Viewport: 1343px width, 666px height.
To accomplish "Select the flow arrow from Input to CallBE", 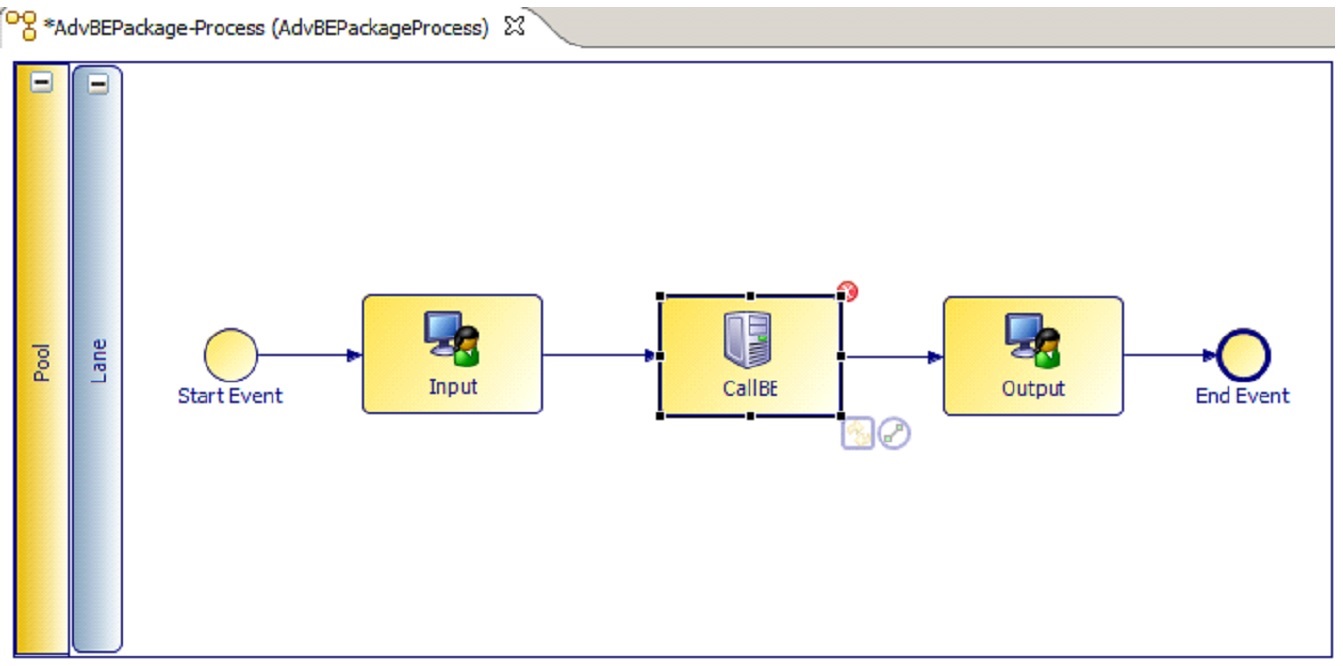I will pyautogui.click(x=601, y=355).
